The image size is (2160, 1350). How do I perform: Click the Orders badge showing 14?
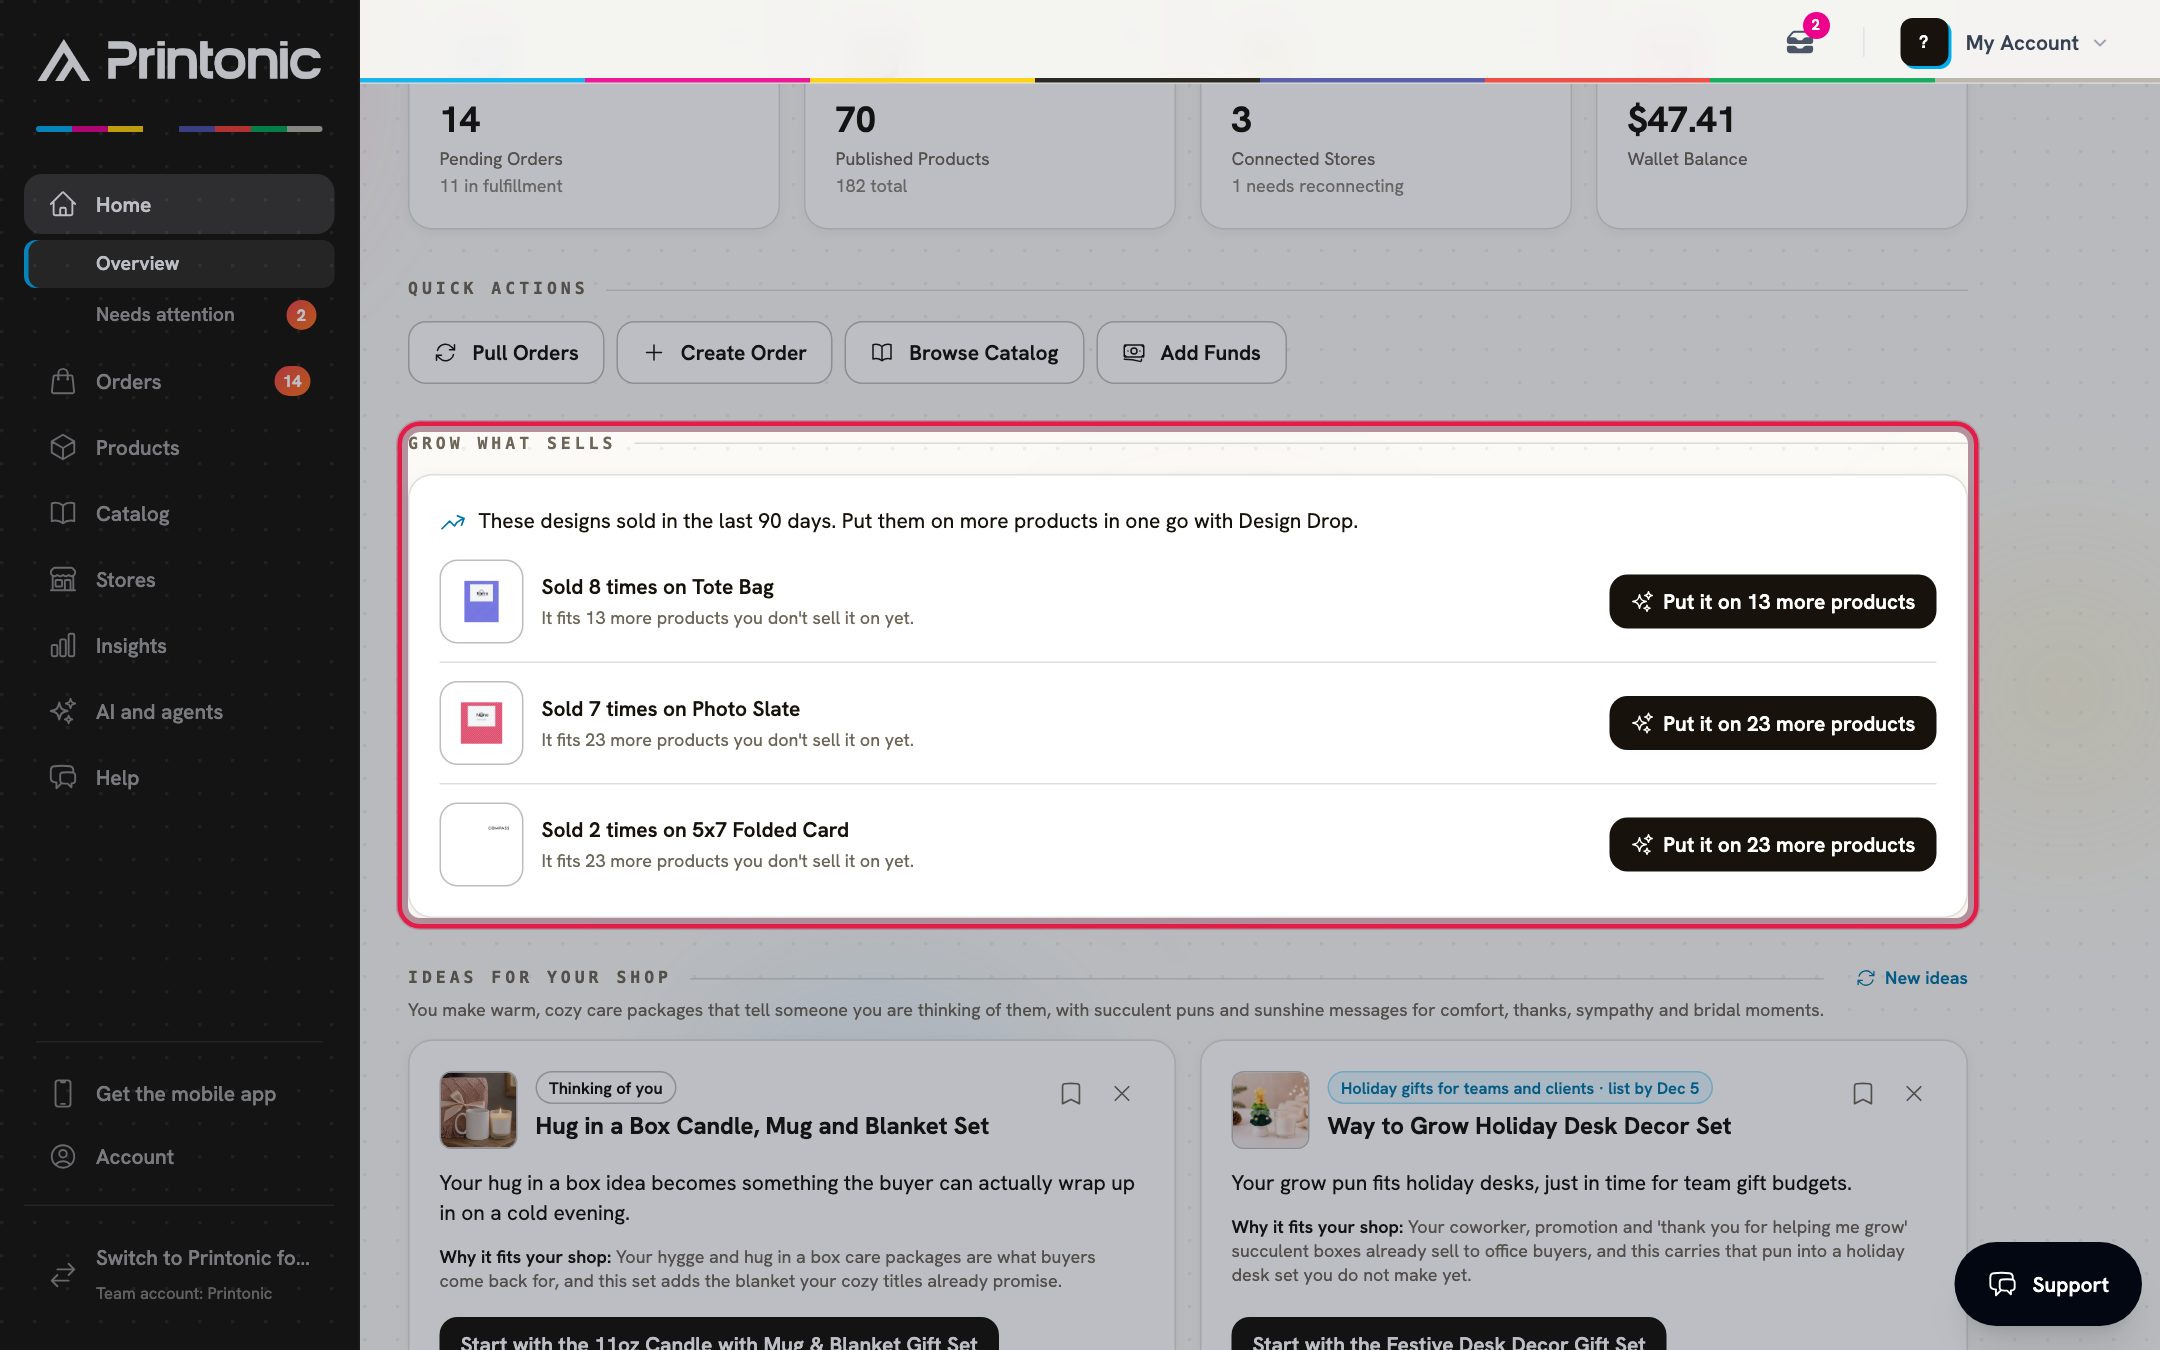292,381
